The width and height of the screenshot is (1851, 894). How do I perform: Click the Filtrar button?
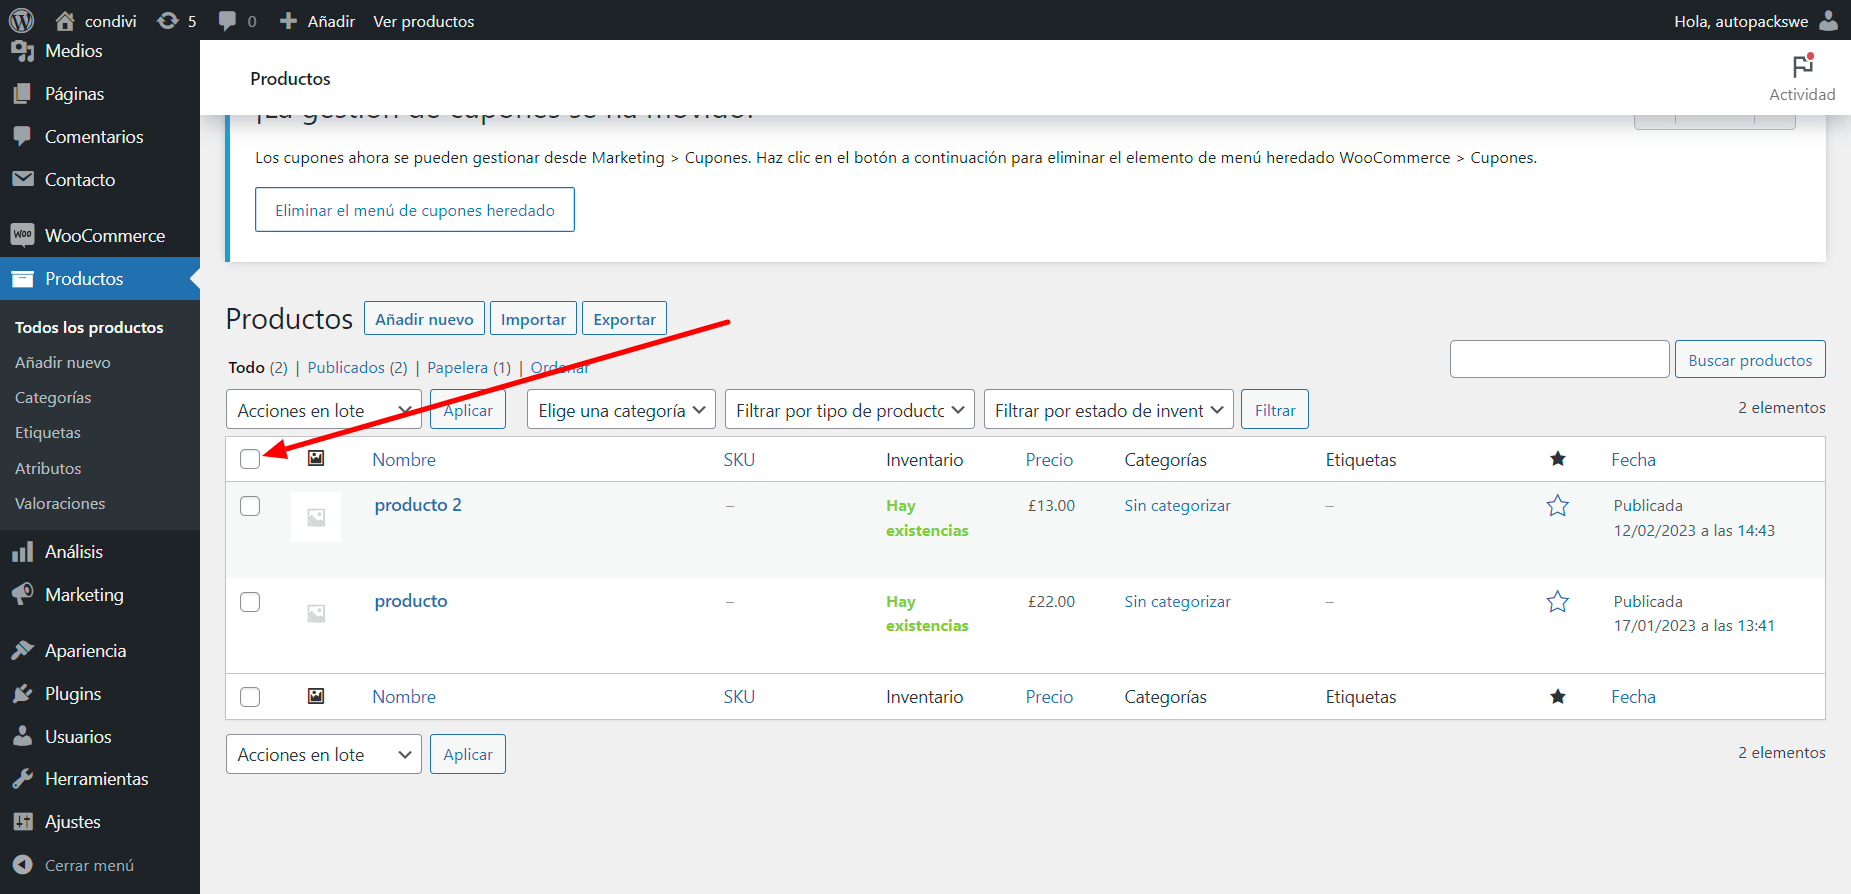pos(1275,410)
